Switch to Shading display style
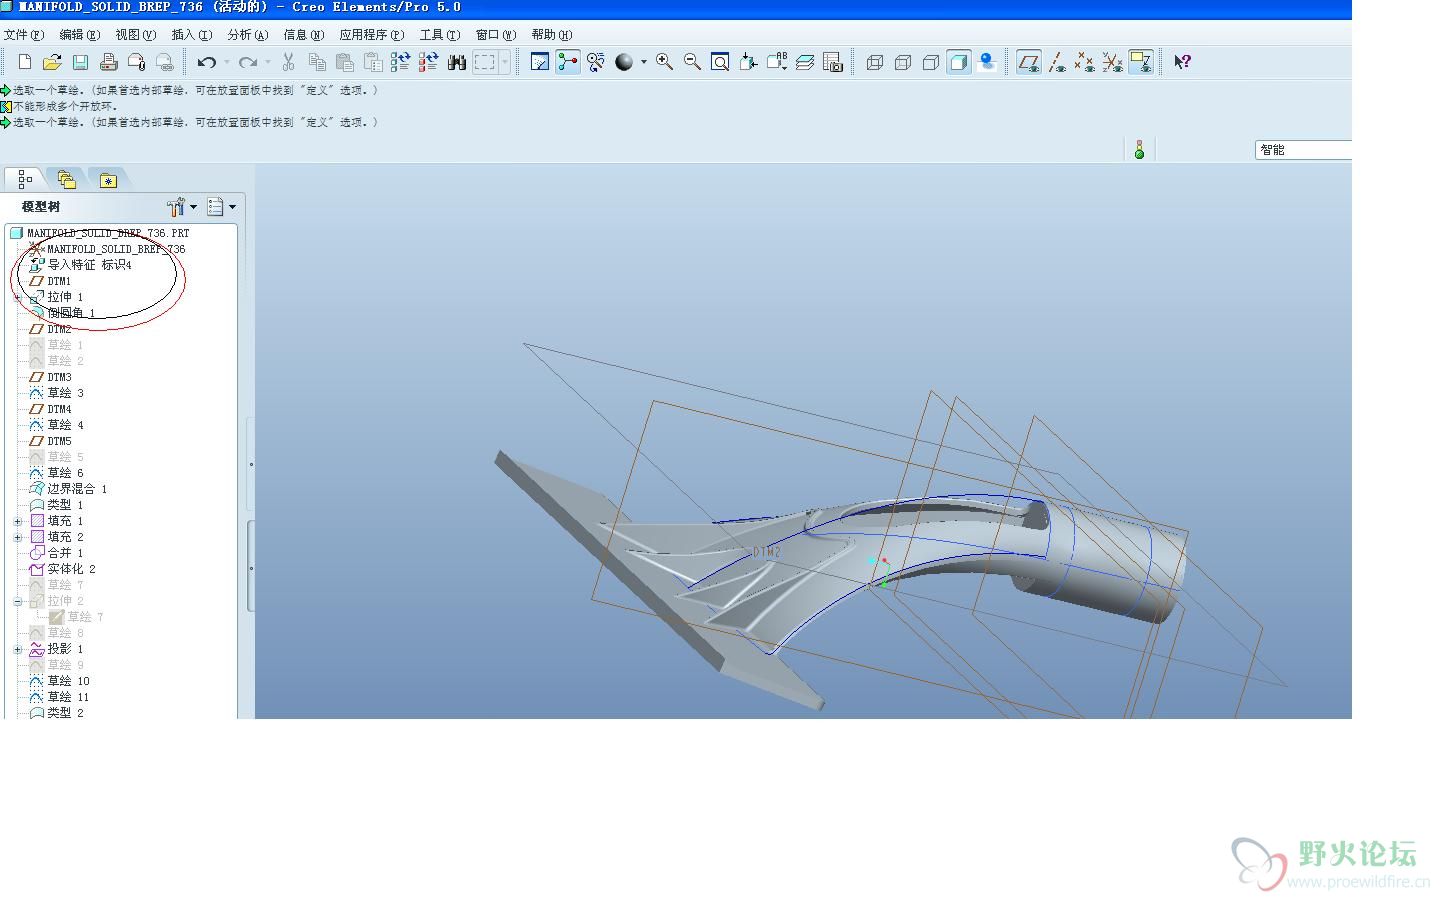The height and width of the screenshot is (900, 1440). (959, 62)
